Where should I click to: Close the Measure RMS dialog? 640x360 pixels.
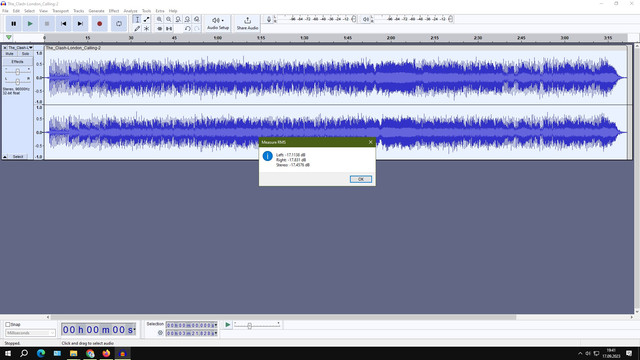tap(371, 142)
